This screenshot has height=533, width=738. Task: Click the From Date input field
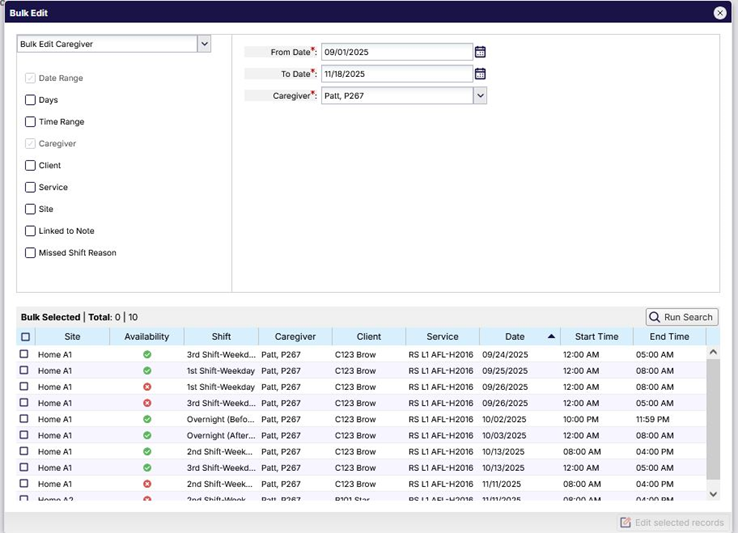(x=396, y=52)
